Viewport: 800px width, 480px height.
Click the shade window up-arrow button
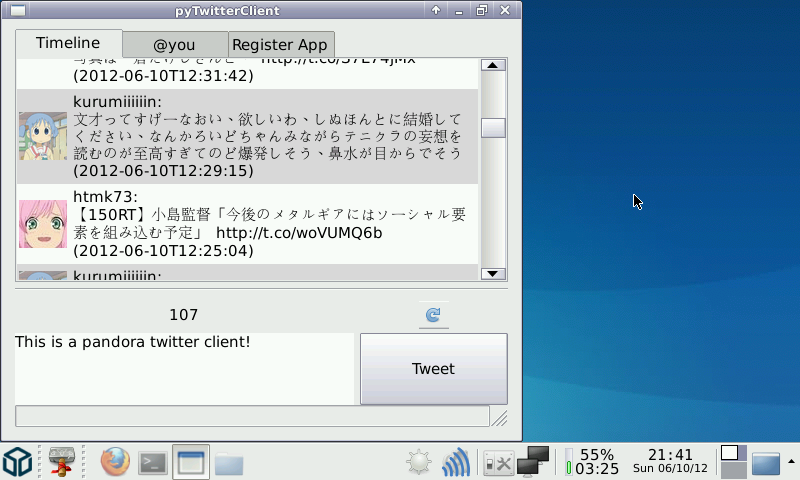pyautogui.click(x=436, y=11)
